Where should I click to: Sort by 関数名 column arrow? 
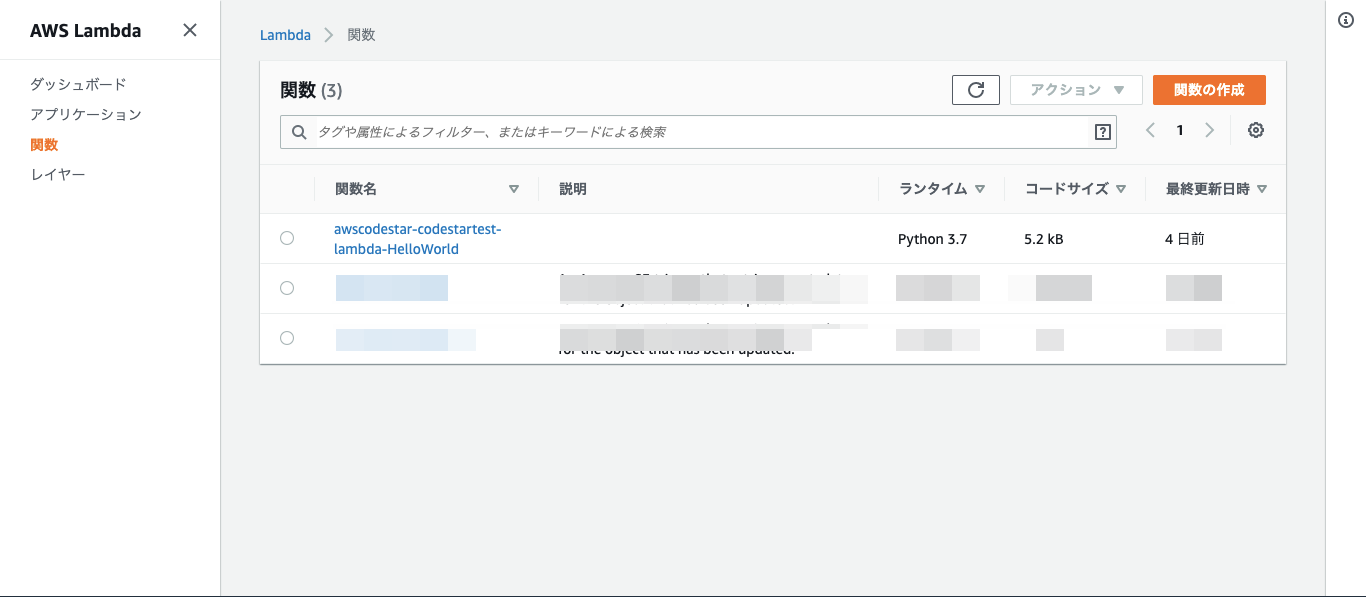coord(514,189)
